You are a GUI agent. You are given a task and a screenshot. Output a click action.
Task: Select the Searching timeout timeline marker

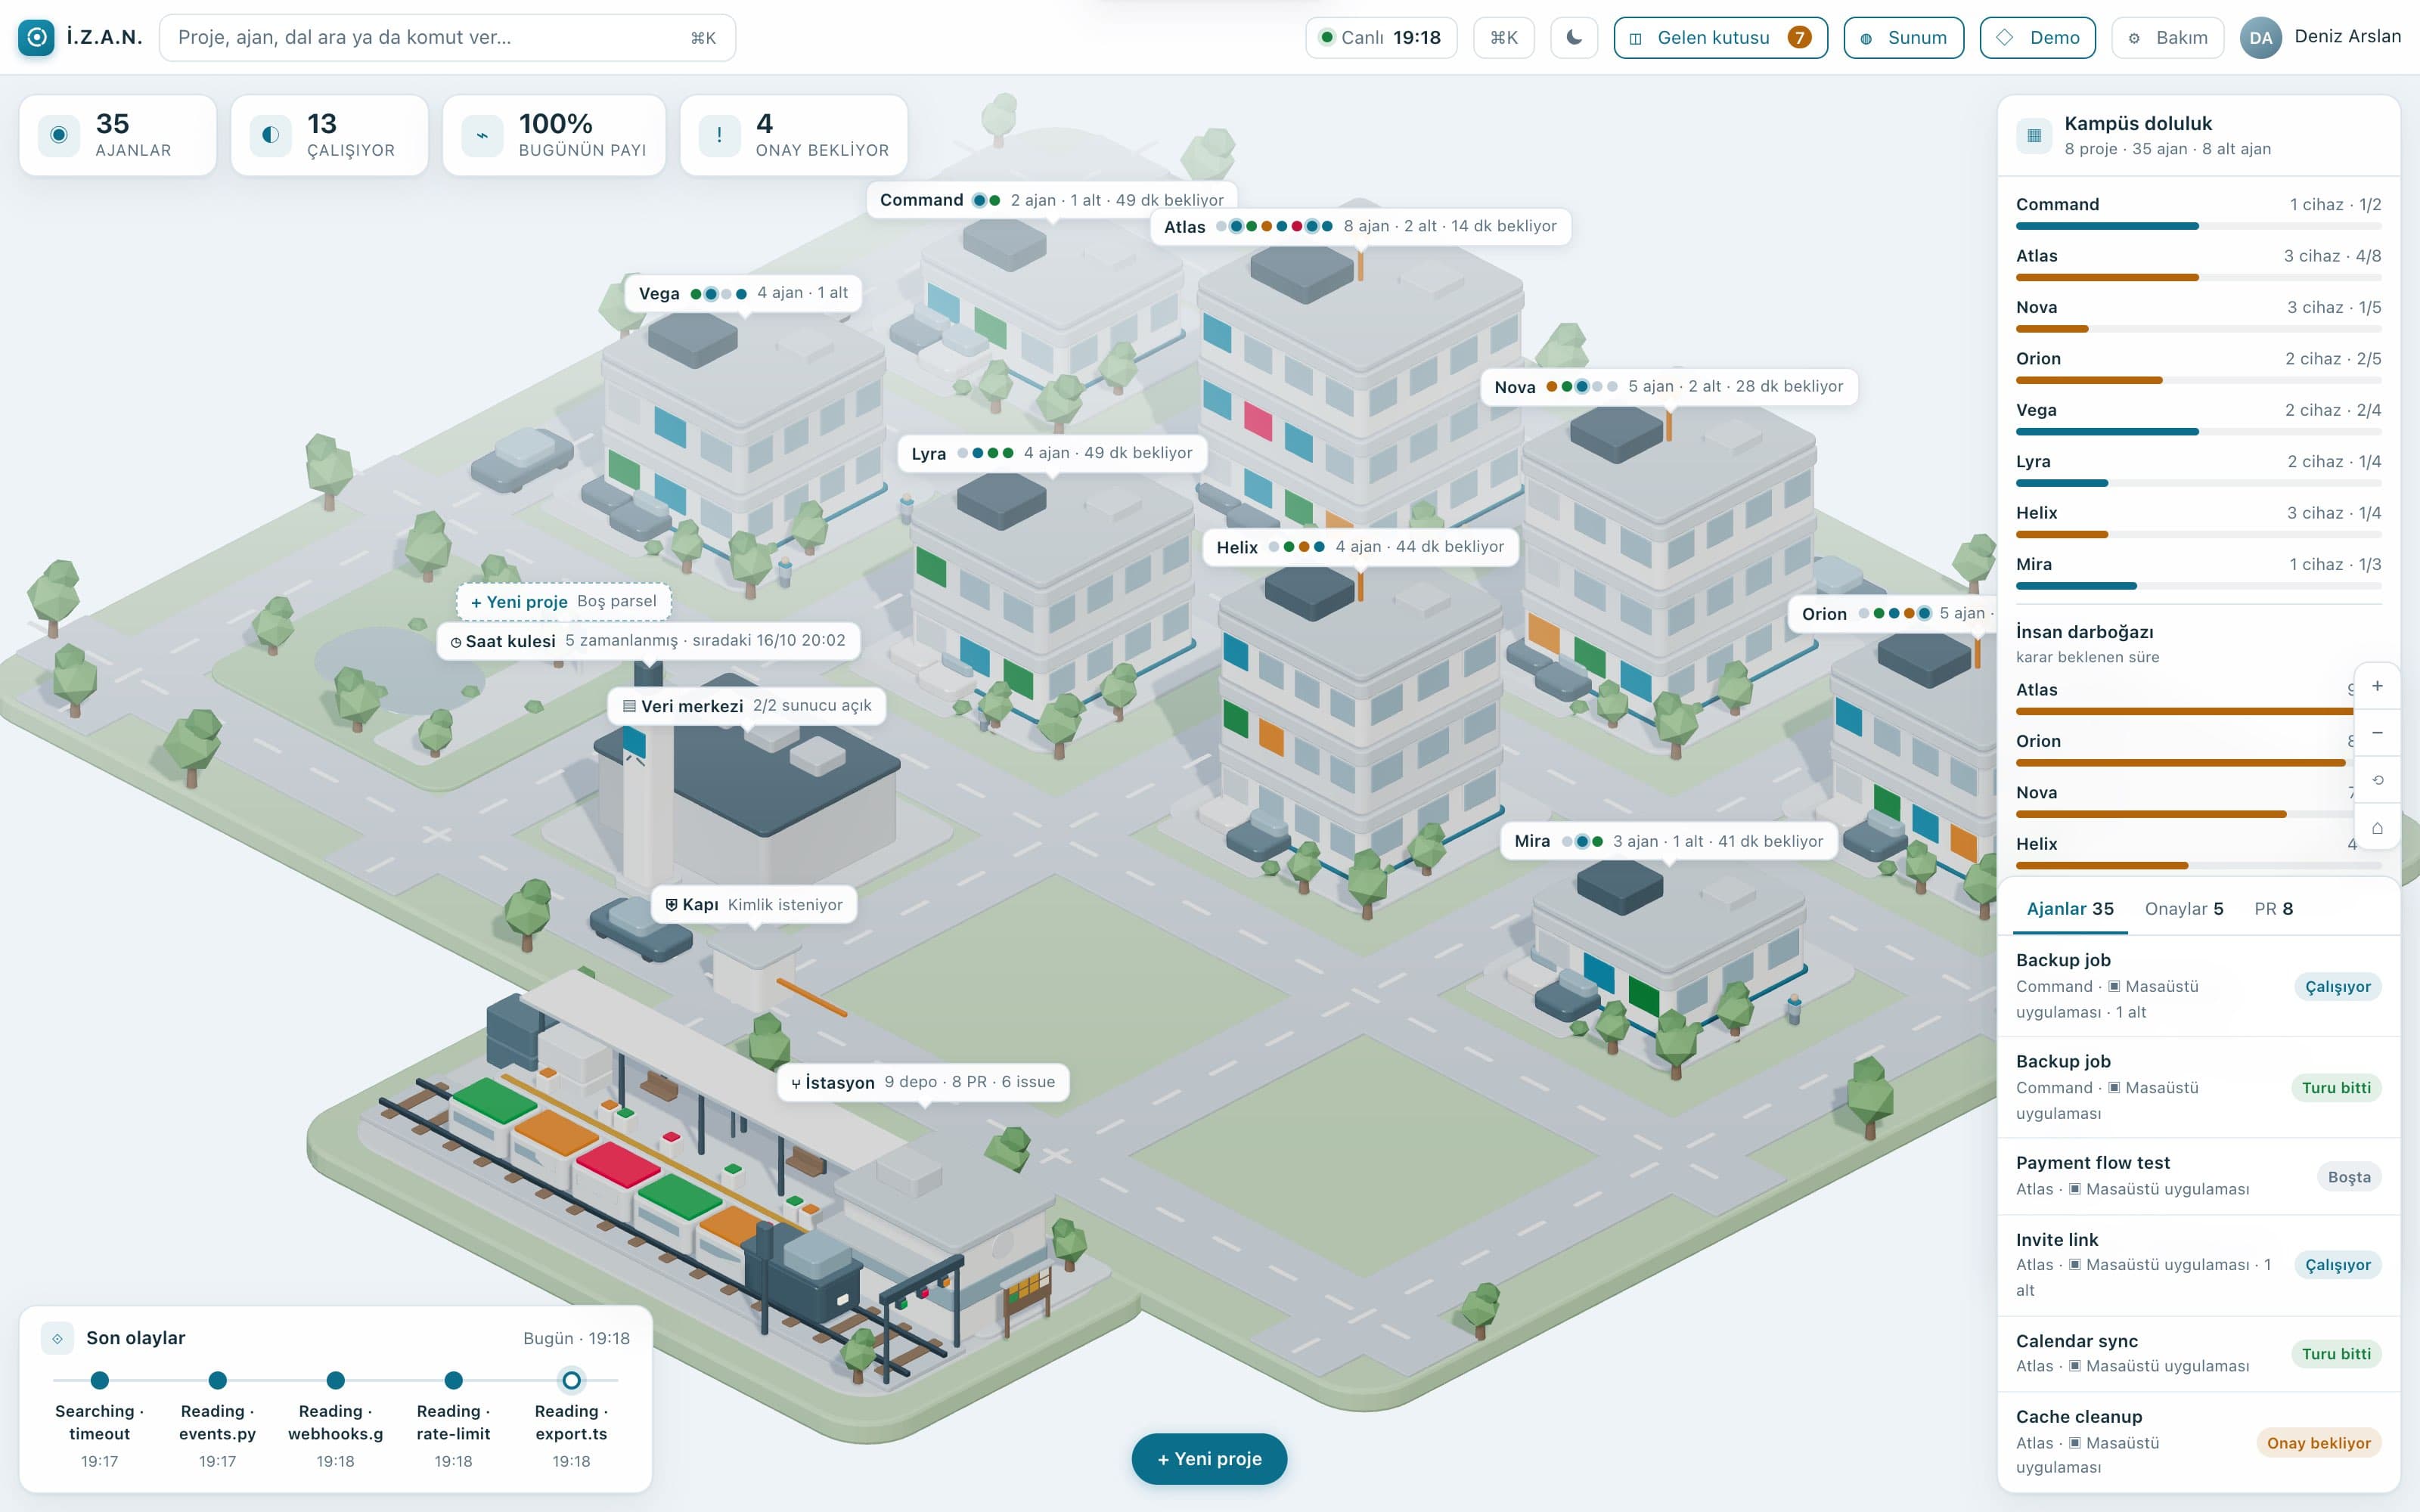100,1381
